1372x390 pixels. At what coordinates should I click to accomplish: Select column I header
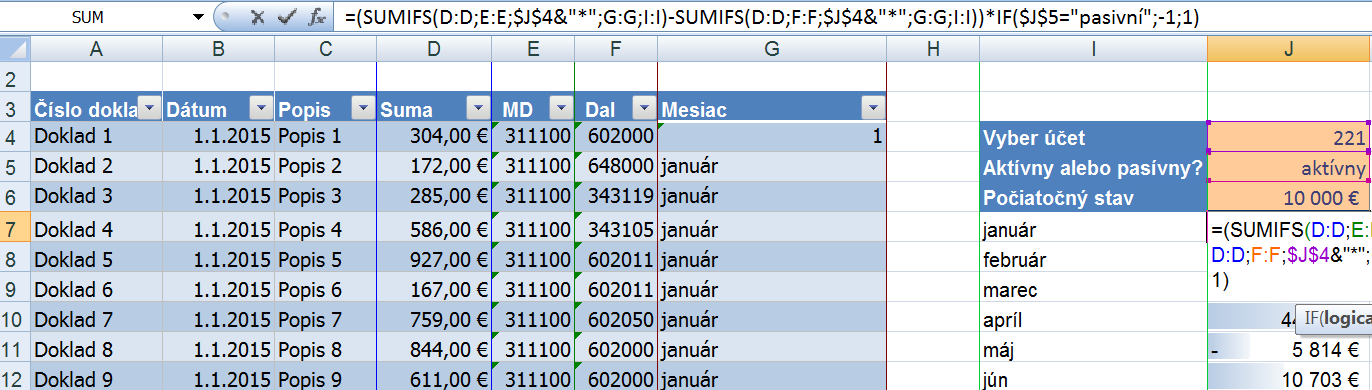(1093, 48)
